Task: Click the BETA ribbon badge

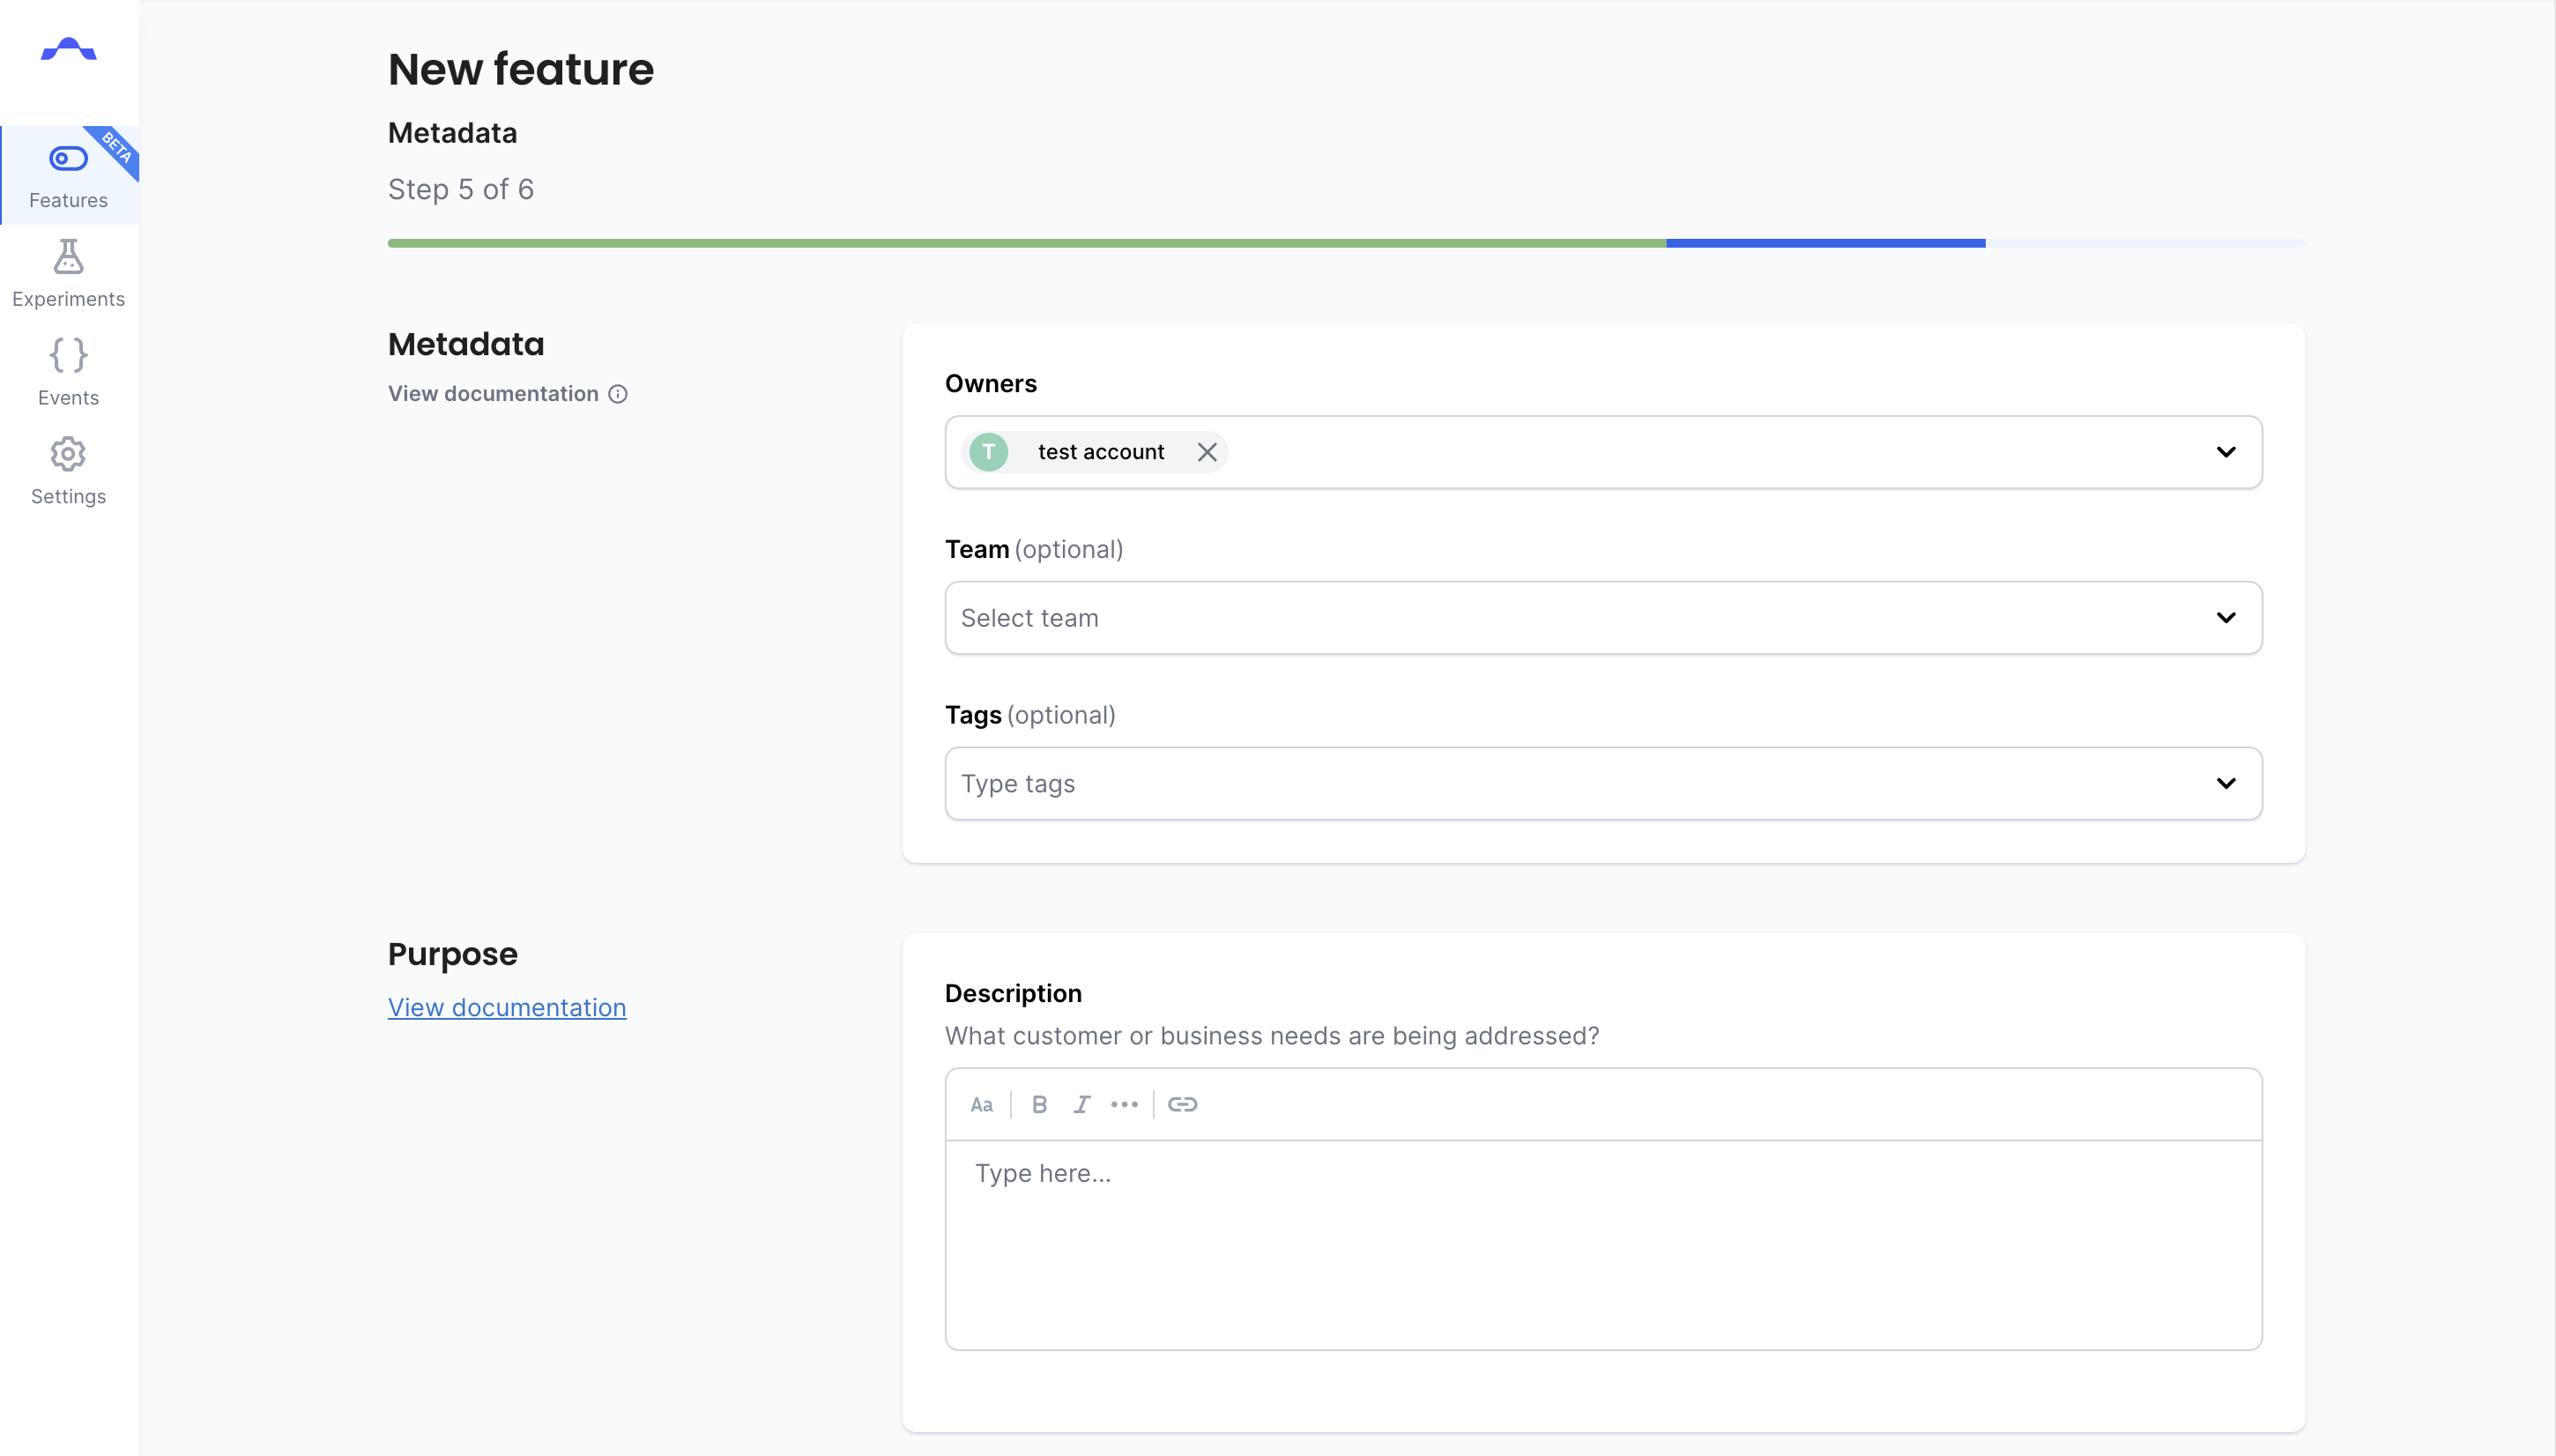Action: (x=117, y=148)
